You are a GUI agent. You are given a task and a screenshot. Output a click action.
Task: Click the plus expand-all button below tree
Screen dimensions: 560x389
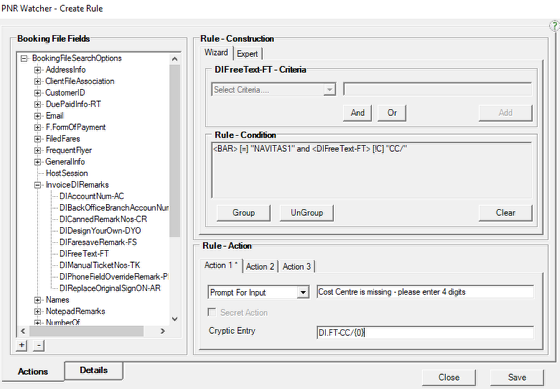(x=22, y=345)
